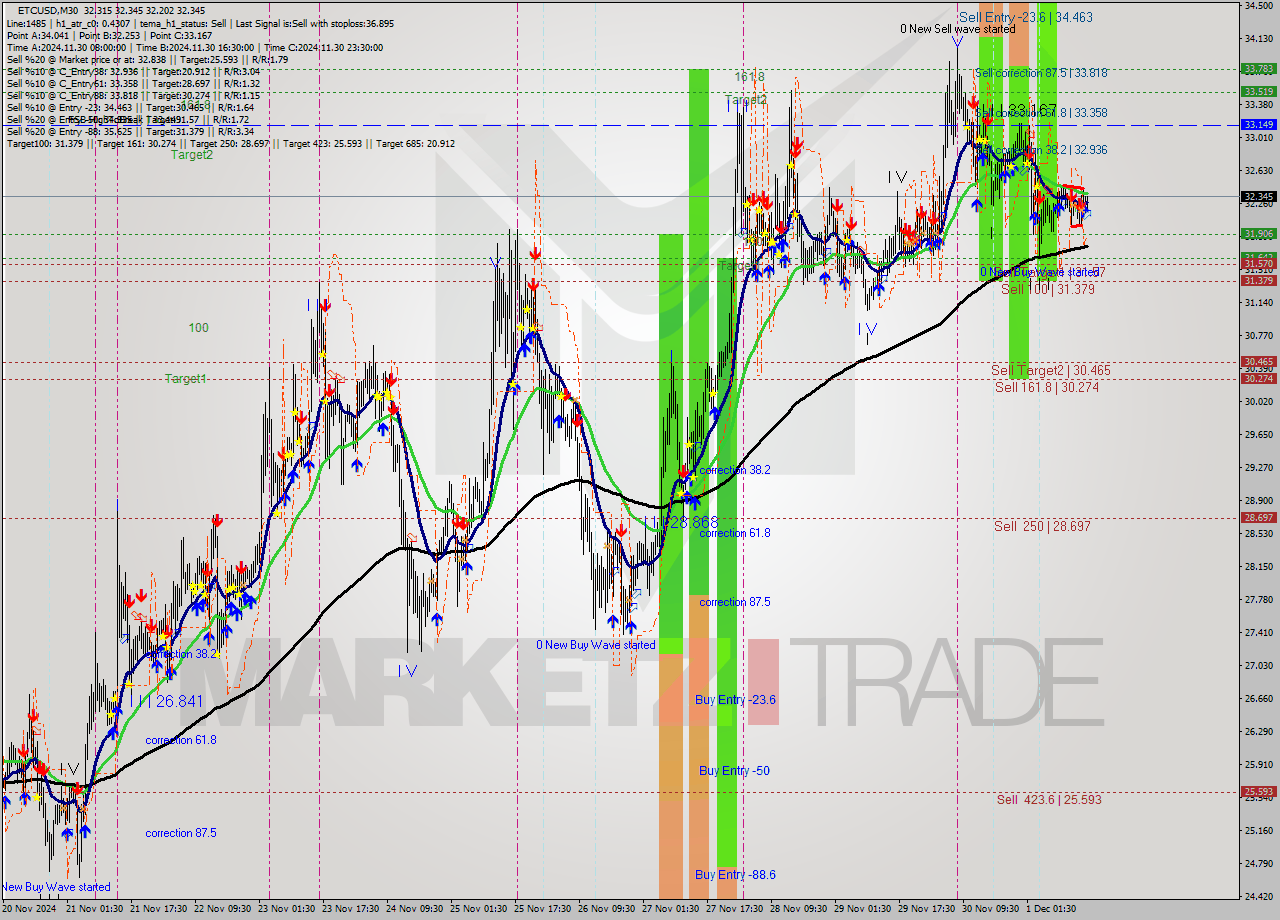This screenshot has height=920, width=1280.
Task: Click the 'Sell correction 61.8 | 33.358' label
Action: [x=1041, y=113]
